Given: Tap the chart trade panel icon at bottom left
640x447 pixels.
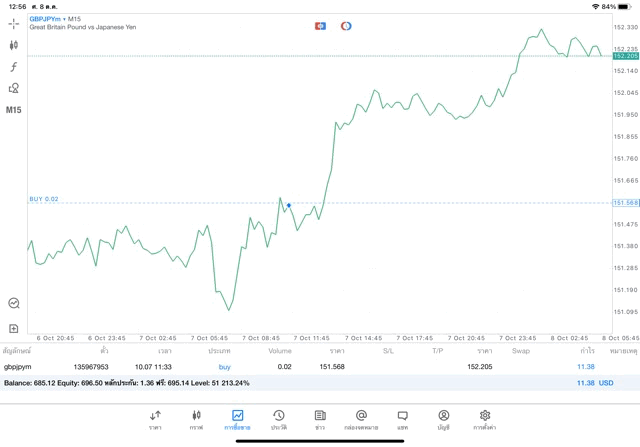Looking at the screenshot, I should [x=14, y=303].
